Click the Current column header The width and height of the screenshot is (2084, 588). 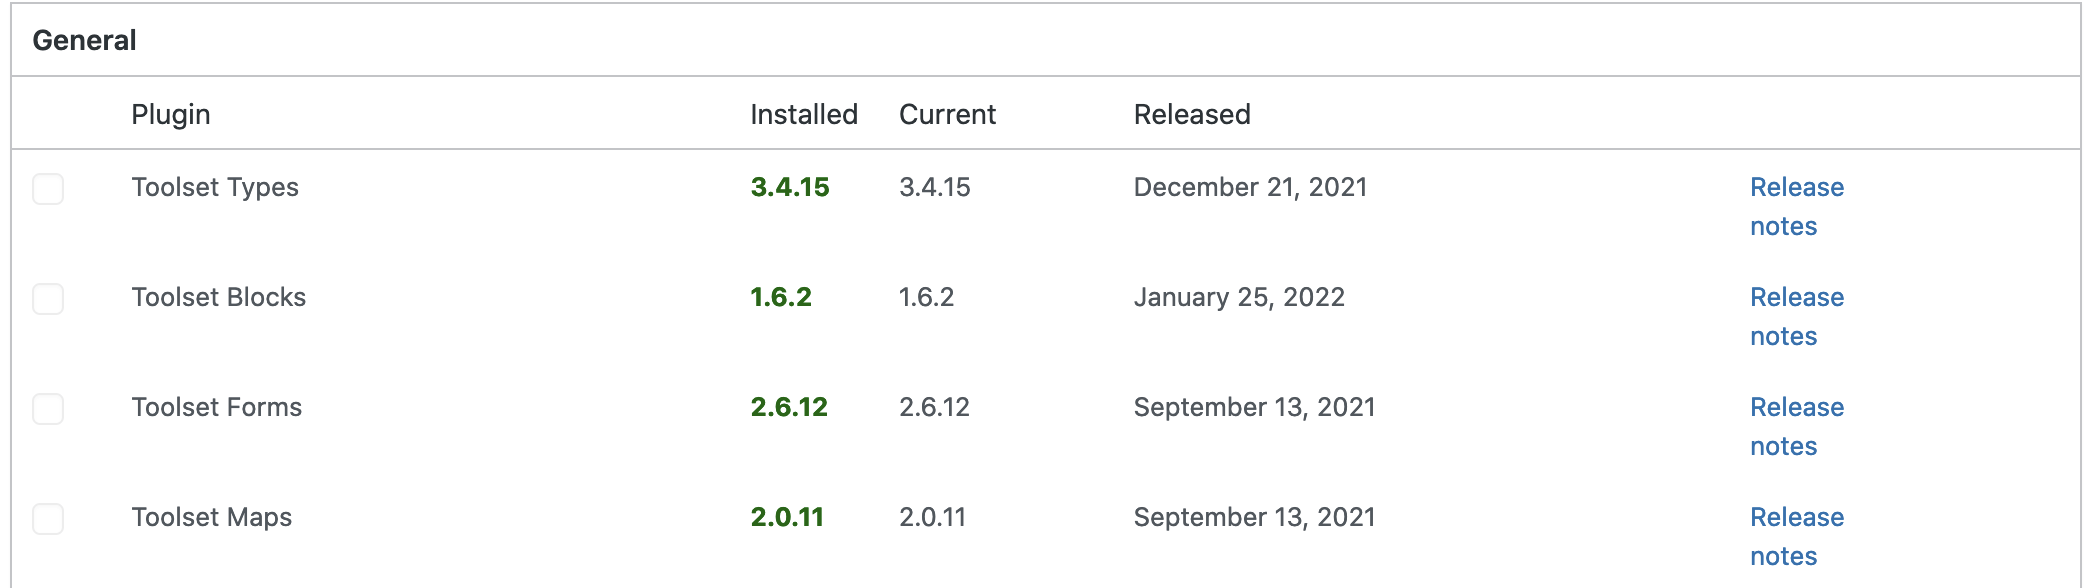click(947, 115)
